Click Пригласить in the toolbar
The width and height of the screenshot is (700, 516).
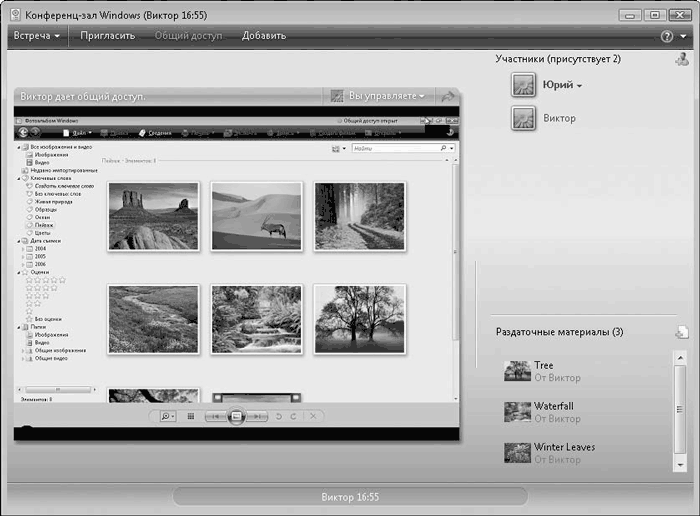pos(108,36)
